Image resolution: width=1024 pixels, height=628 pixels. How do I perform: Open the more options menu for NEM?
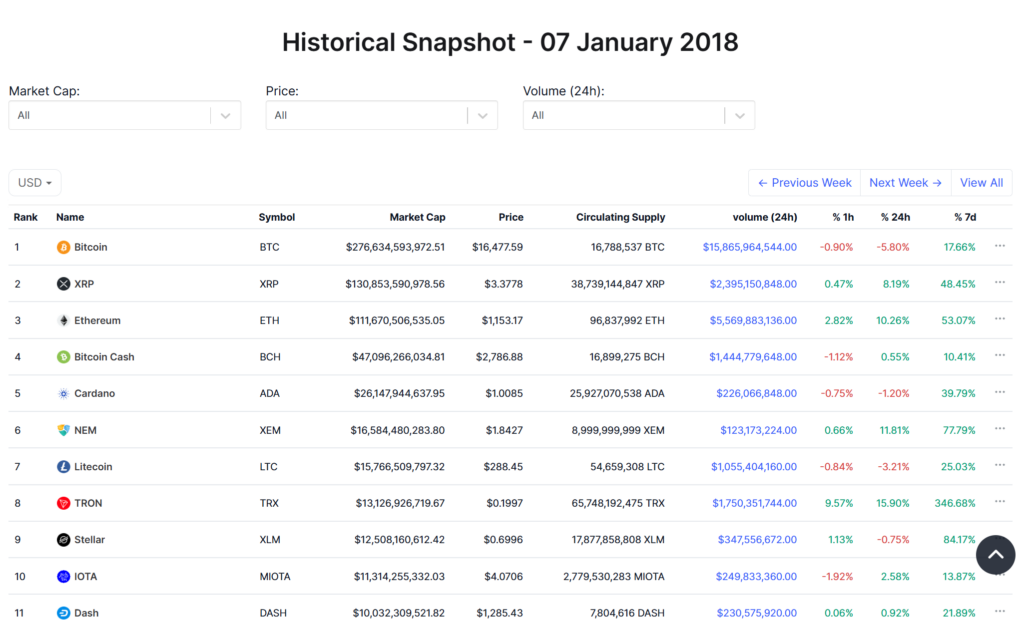pyautogui.click(x=1000, y=429)
